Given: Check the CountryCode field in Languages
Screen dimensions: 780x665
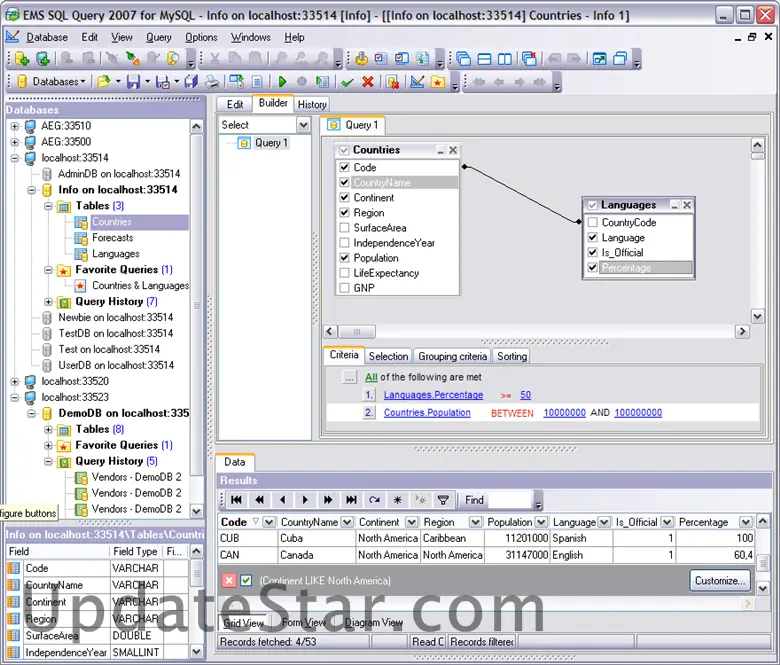Looking at the screenshot, I should [592, 222].
